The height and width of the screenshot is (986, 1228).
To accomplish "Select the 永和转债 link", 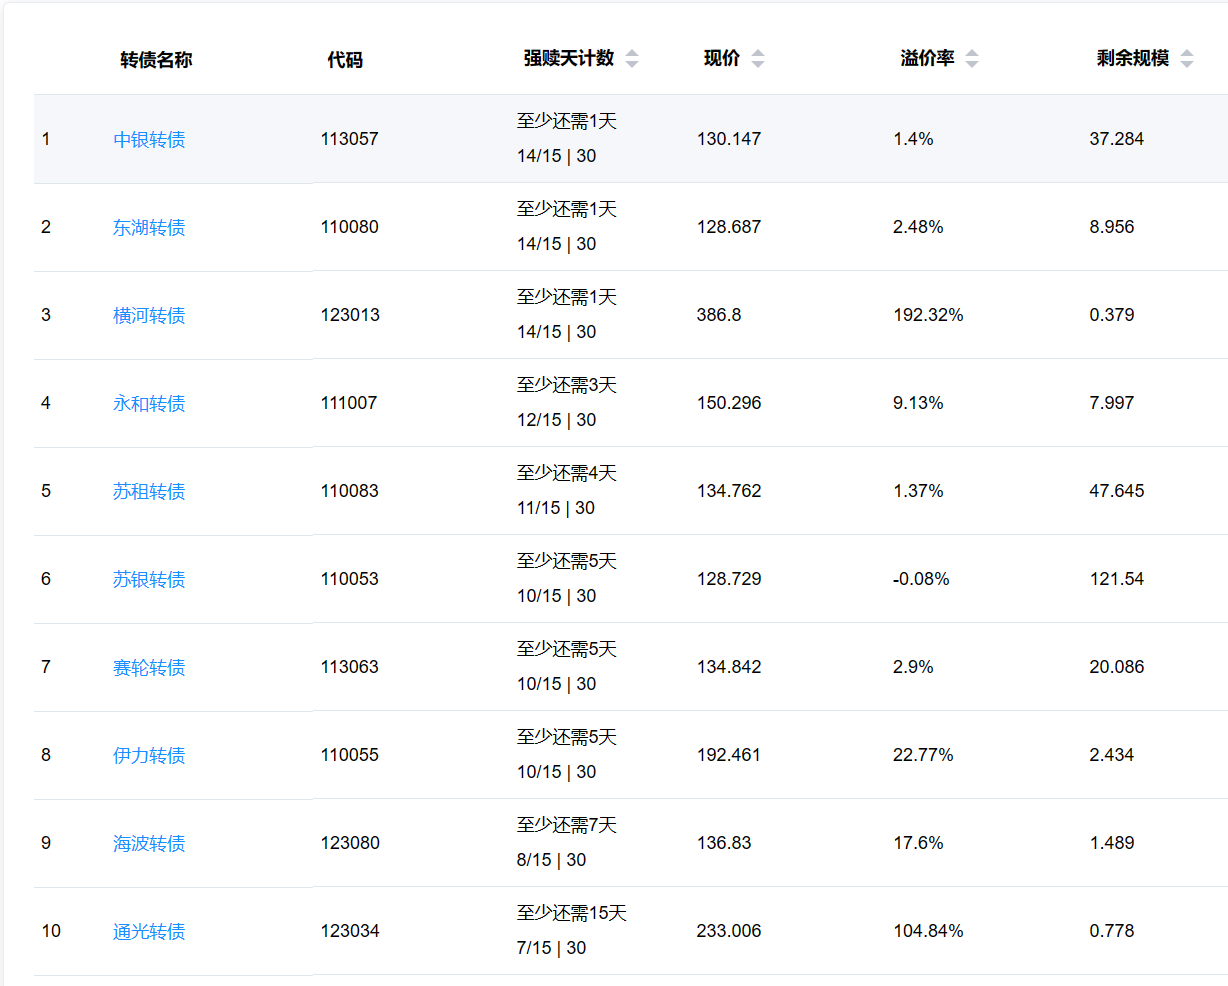I will [149, 404].
